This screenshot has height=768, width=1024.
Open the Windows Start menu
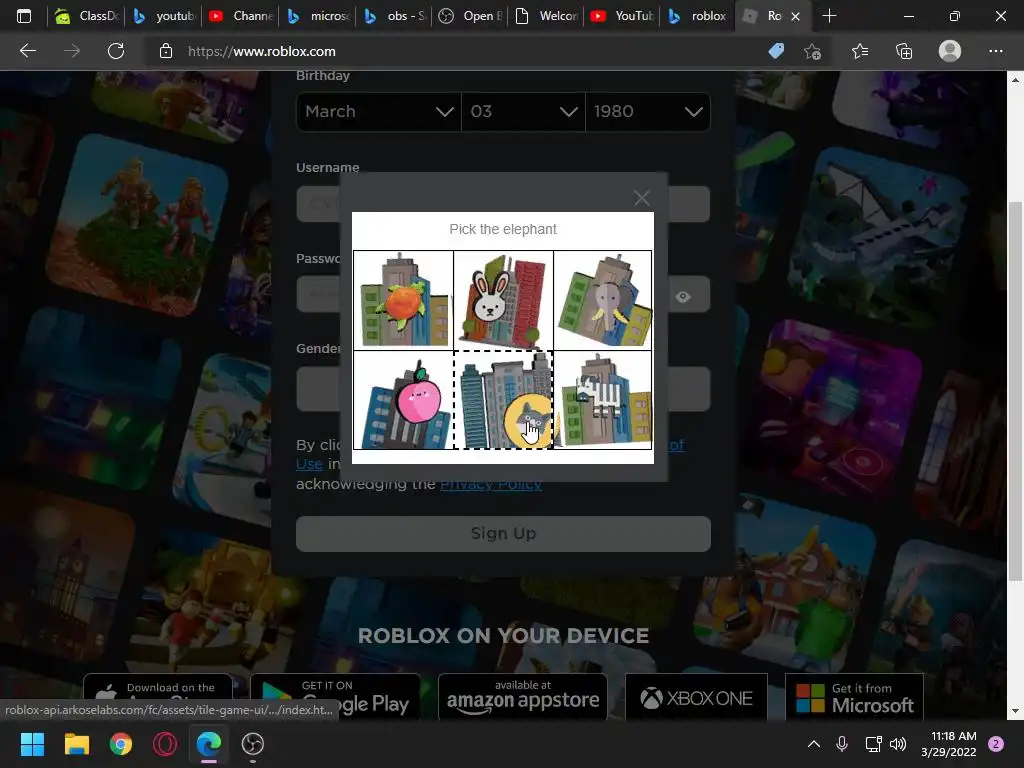[32, 744]
